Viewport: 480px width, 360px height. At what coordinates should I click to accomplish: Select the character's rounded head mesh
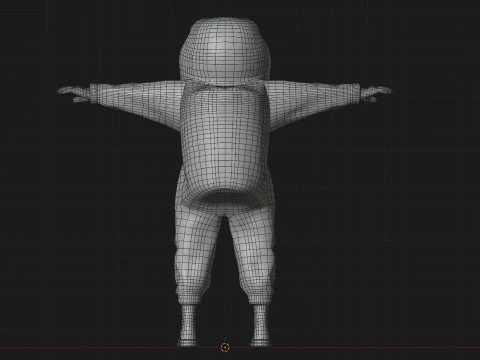coord(225,51)
